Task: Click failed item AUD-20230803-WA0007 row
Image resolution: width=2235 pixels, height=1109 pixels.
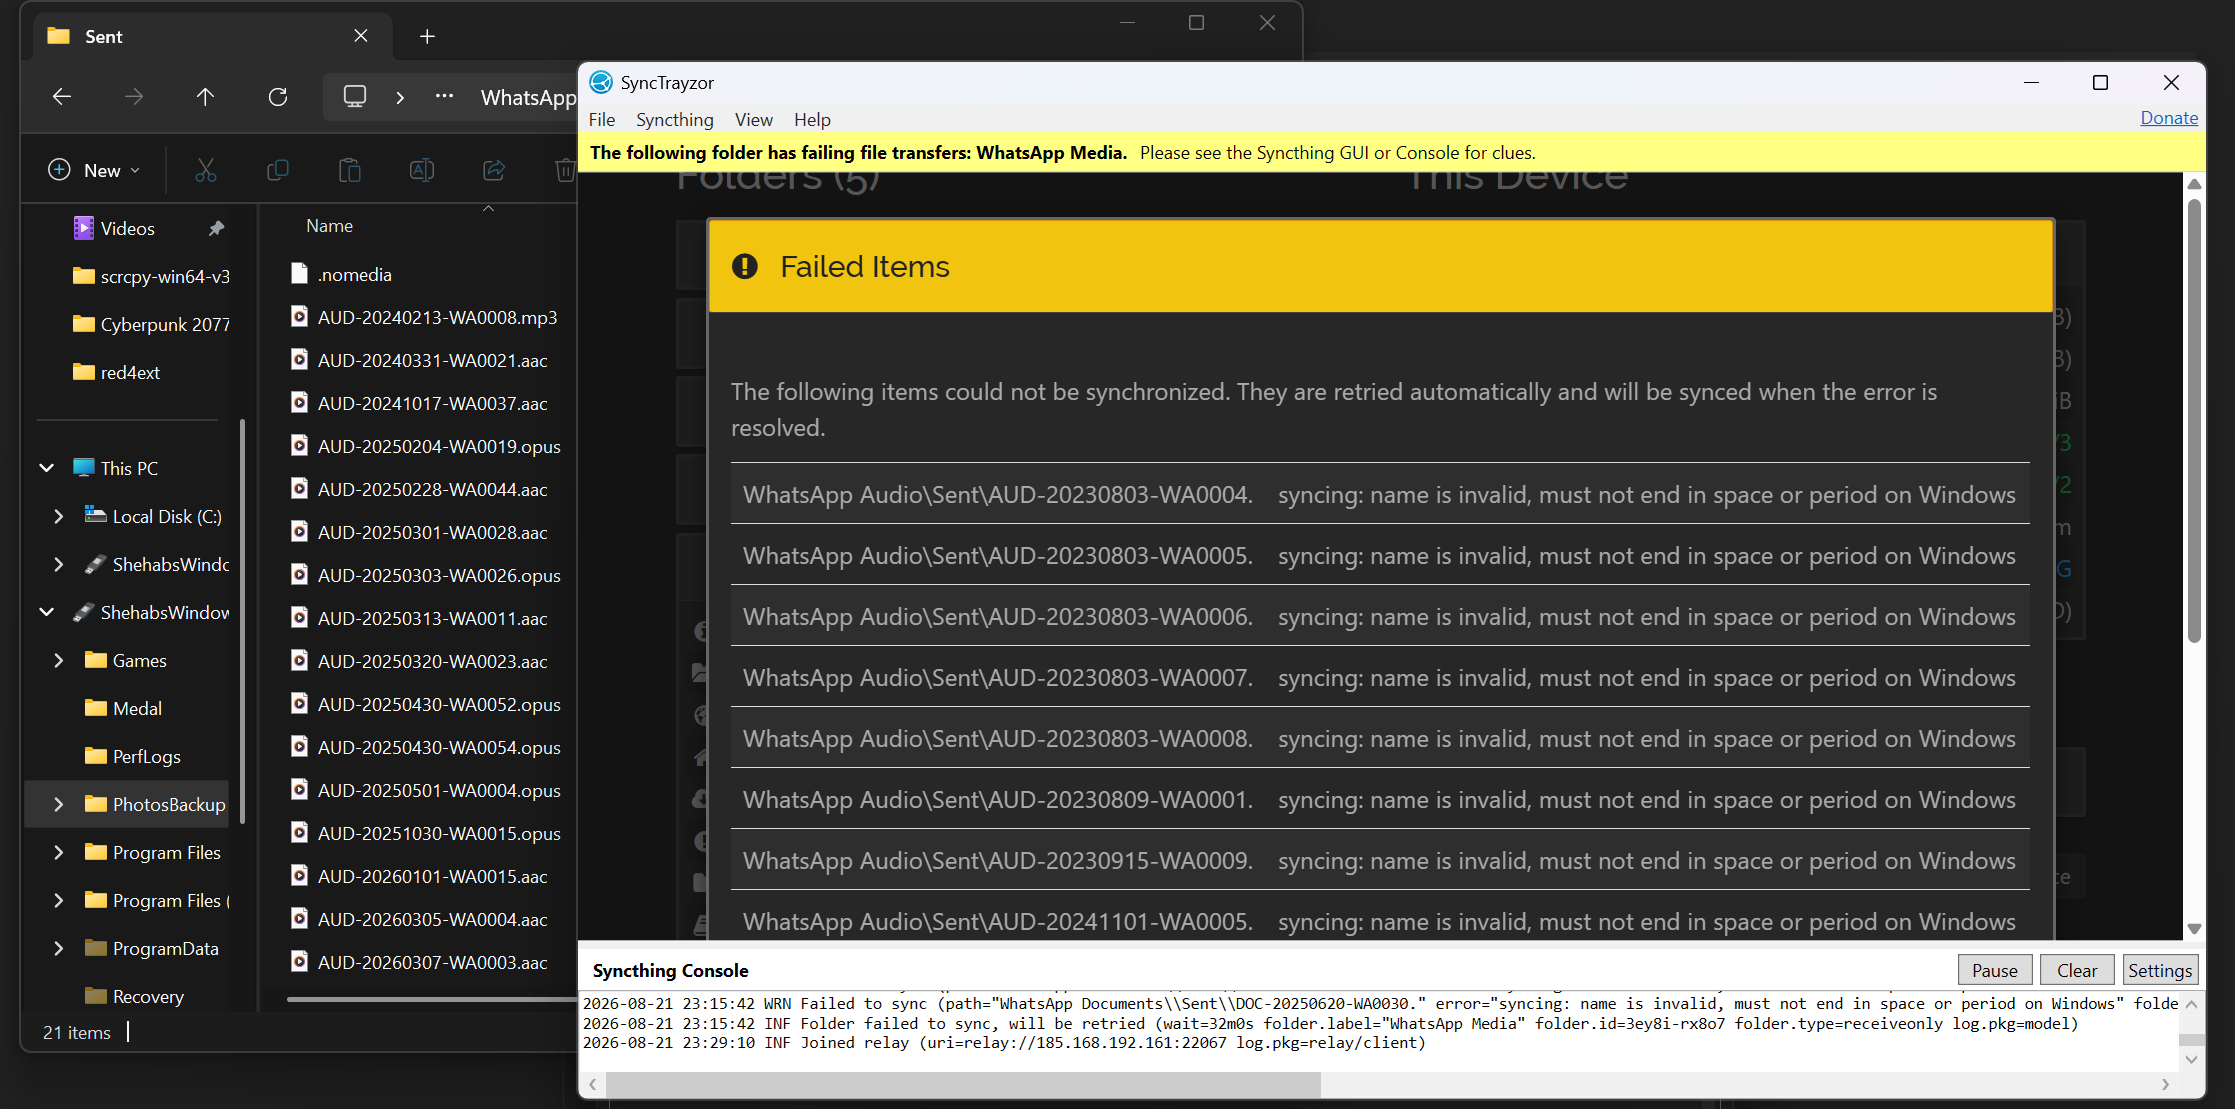Action: [x=1380, y=677]
